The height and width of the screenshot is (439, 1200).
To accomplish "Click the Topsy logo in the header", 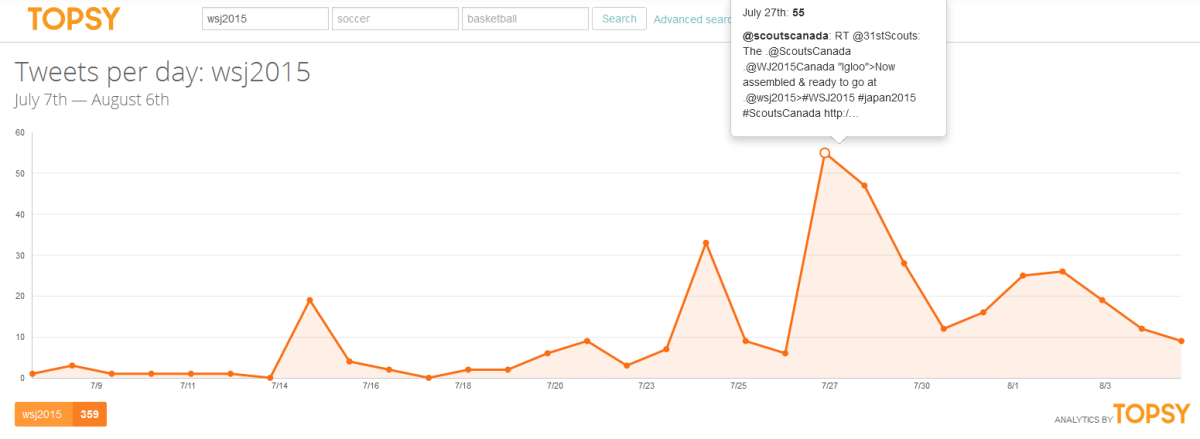I will pos(73,19).
